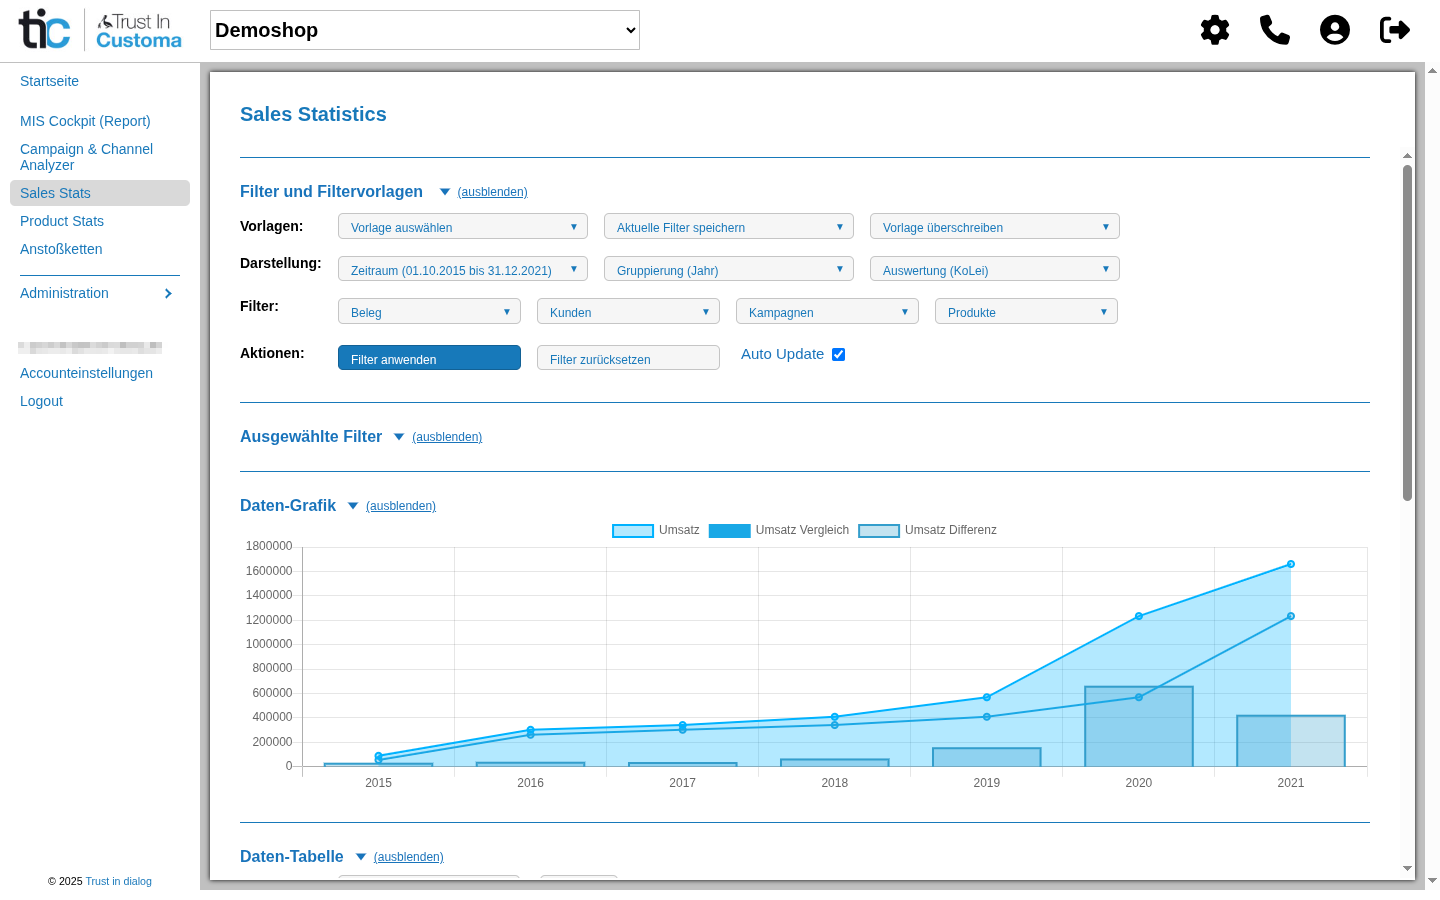Image resolution: width=1440 pixels, height=900 pixels.
Task: Click the Filter anwenden button
Action: click(429, 357)
